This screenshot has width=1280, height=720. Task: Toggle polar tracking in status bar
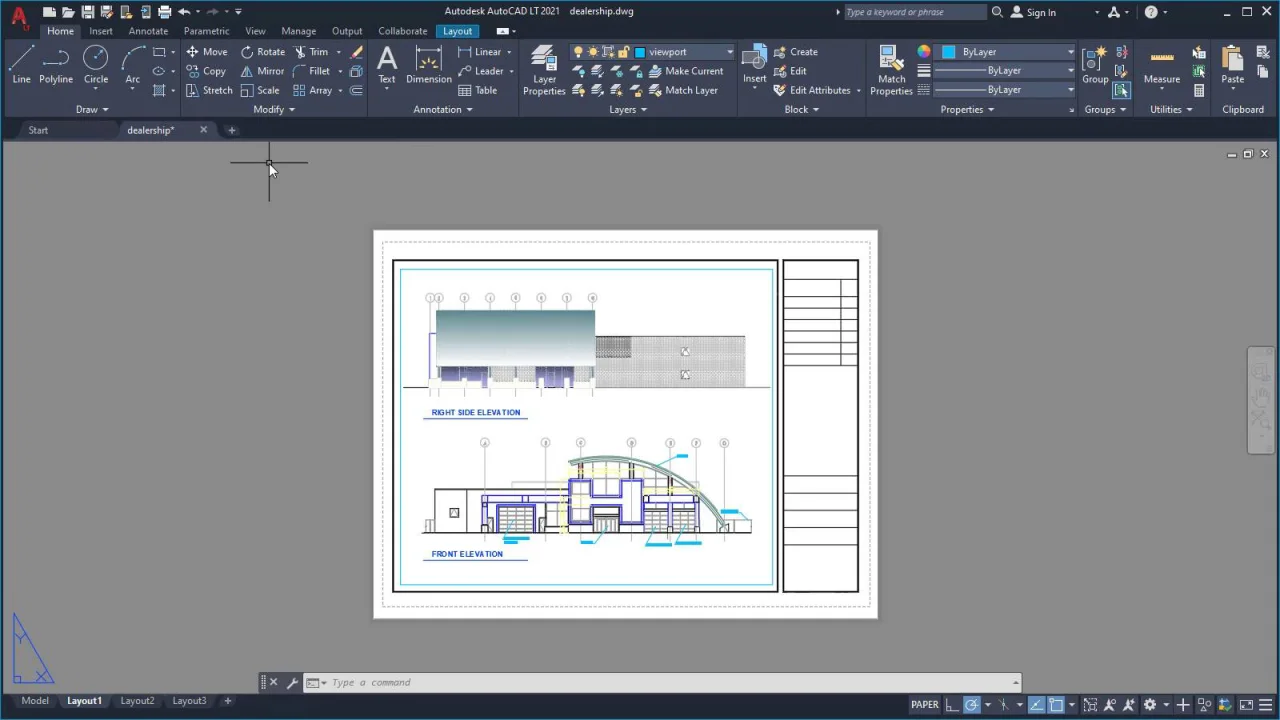pyautogui.click(x=971, y=704)
